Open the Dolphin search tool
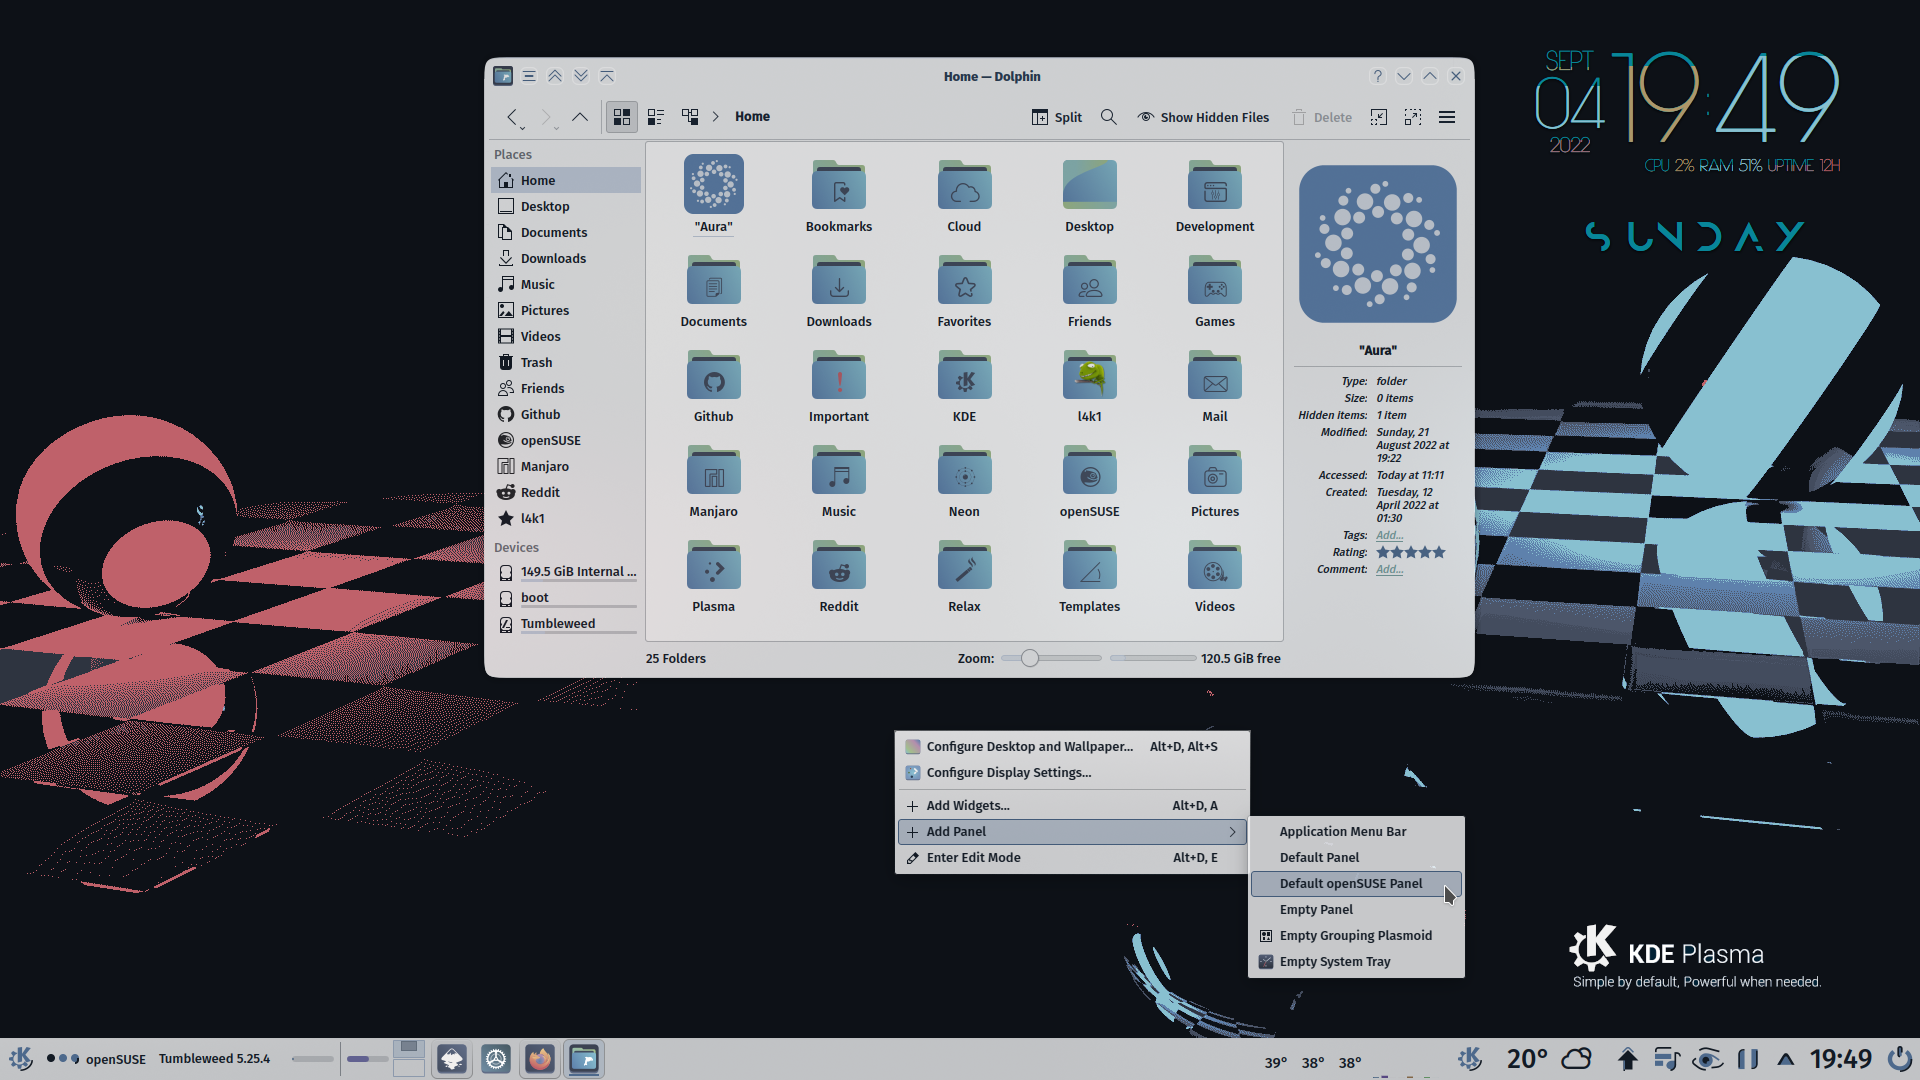 1108,117
